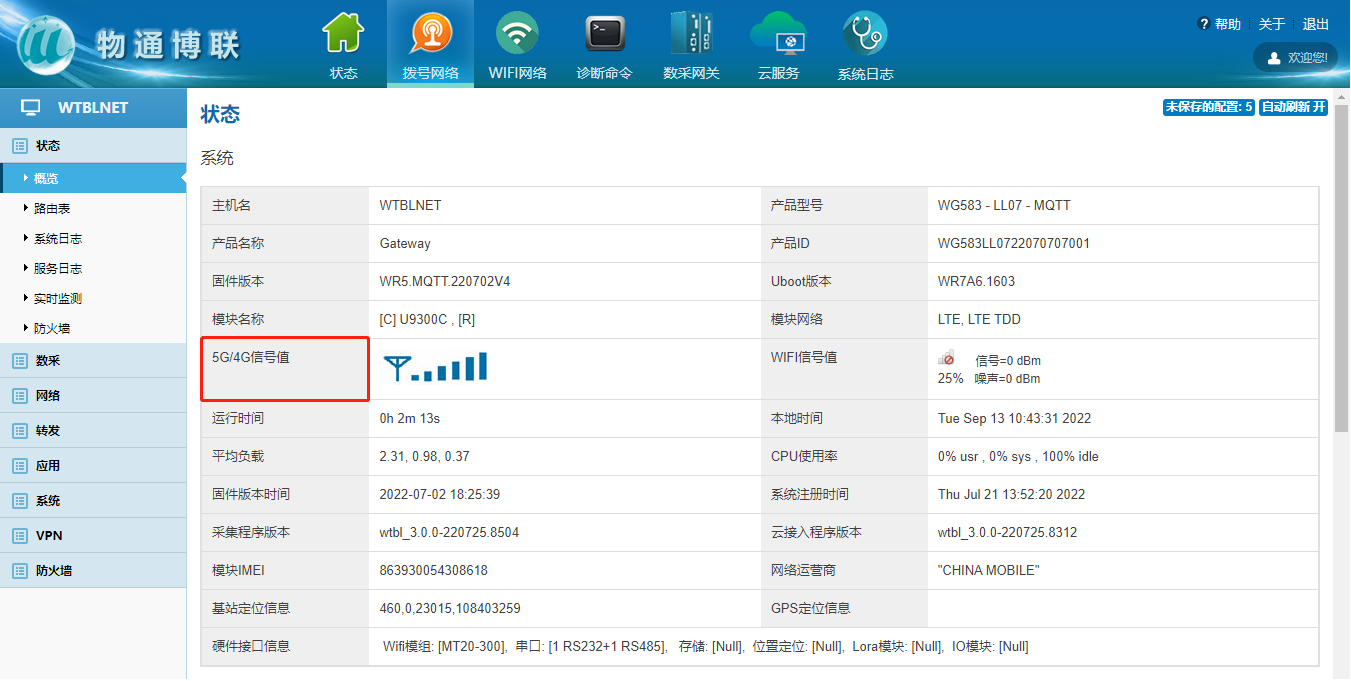
Task: Expand the VPN sidebar section
Action: tap(49, 535)
